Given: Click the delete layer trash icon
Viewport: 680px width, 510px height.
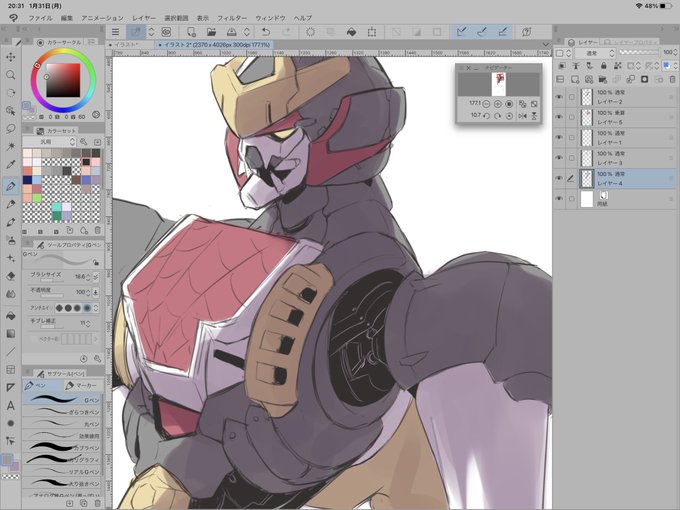Looking at the screenshot, I should (672, 79).
